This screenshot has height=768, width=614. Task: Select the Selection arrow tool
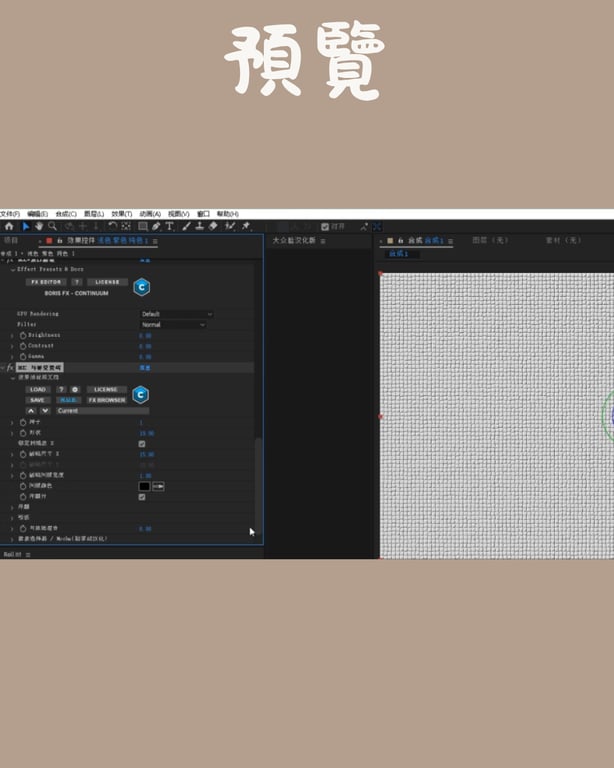pyautogui.click(x=25, y=226)
